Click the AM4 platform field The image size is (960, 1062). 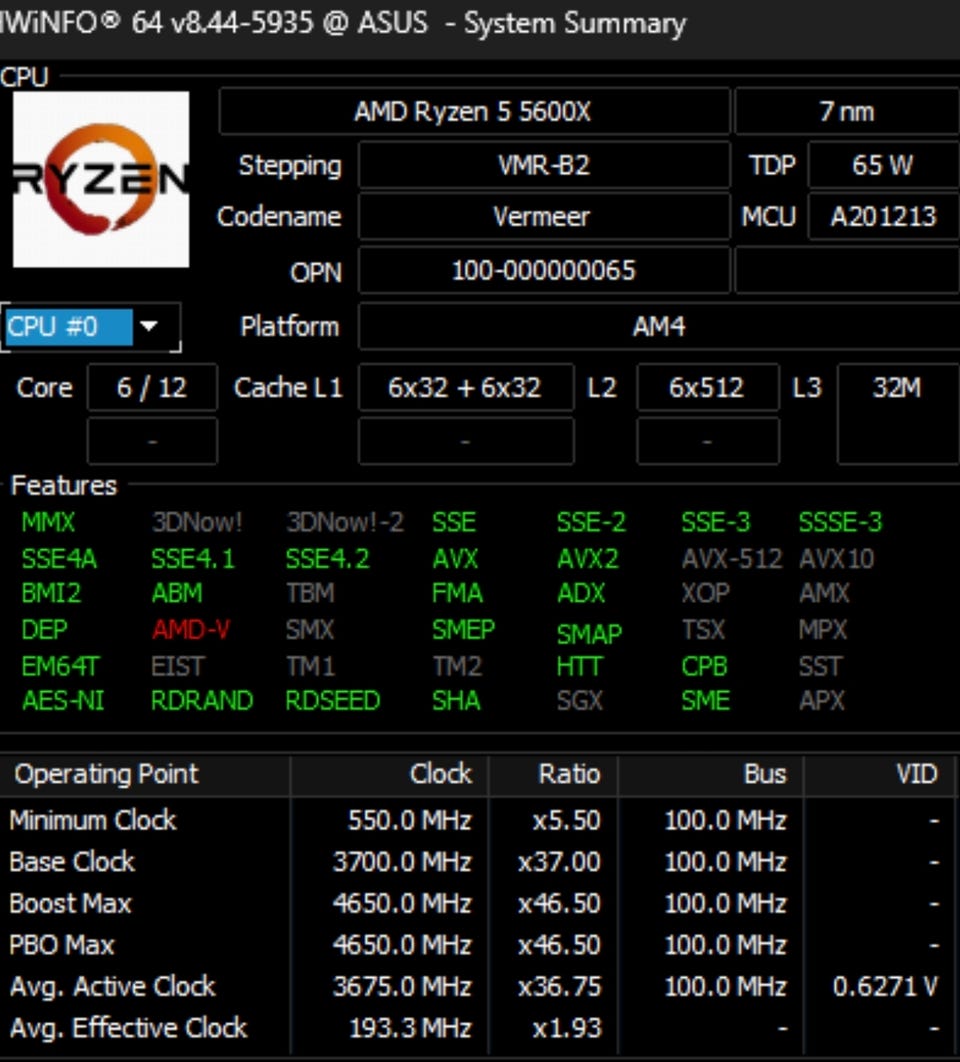pyautogui.click(x=659, y=326)
